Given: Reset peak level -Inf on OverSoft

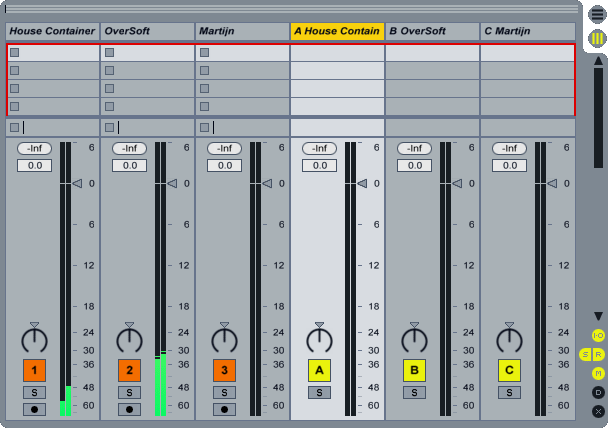Looking at the screenshot, I should 129,148.
